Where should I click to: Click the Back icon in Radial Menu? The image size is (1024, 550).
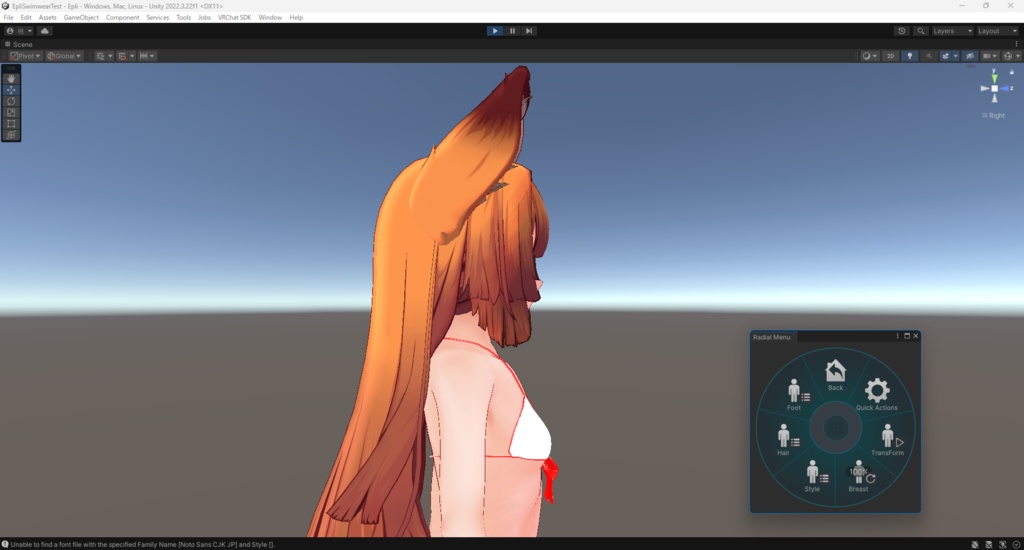coord(835,375)
